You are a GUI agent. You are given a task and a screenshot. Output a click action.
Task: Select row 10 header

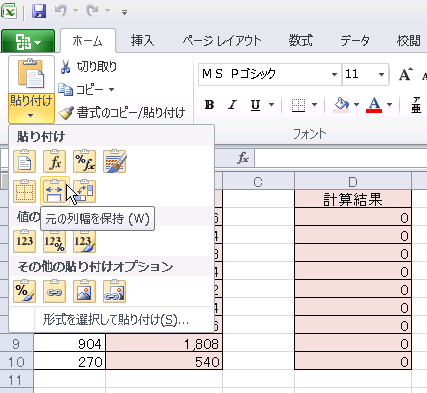pos(16,362)
